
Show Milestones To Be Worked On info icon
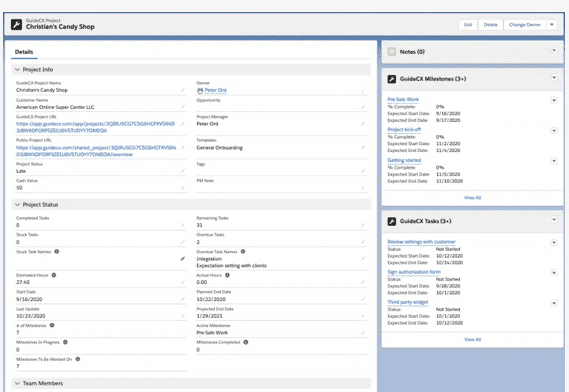[x=78, y=359]
